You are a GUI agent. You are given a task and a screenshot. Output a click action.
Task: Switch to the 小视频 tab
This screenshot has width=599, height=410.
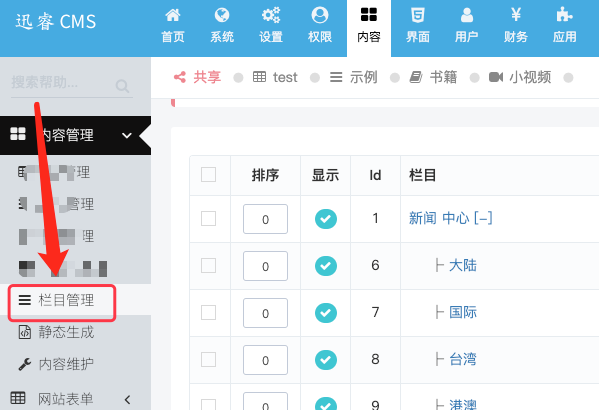coord(520,78)
